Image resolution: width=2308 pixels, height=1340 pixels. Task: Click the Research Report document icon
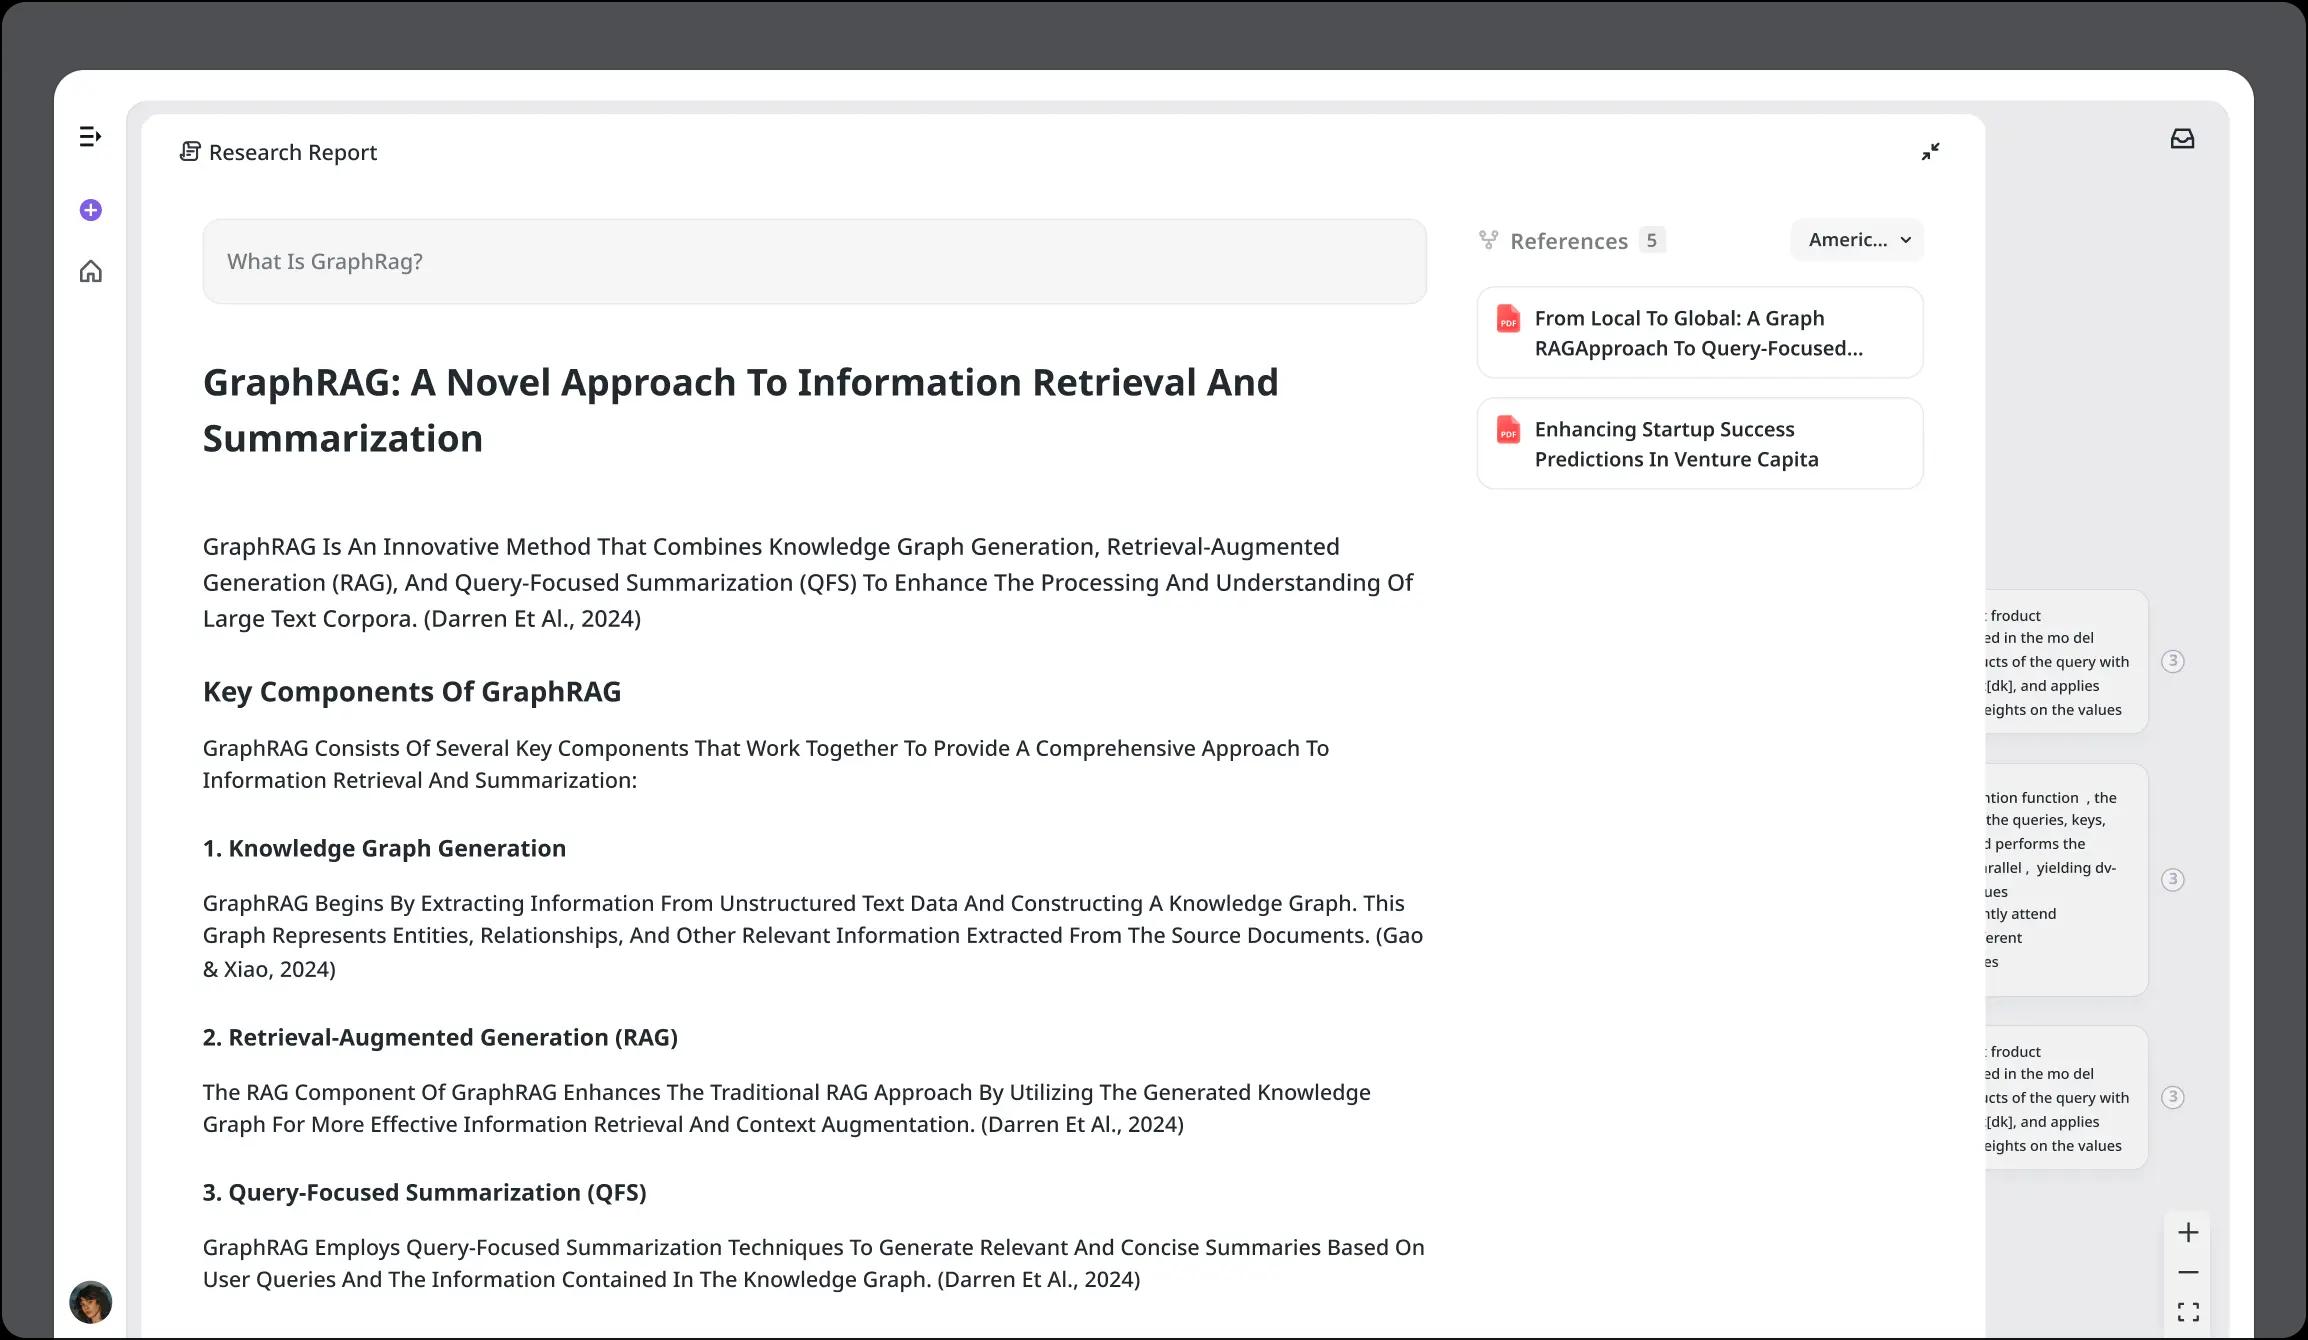(x=190, y=152)
